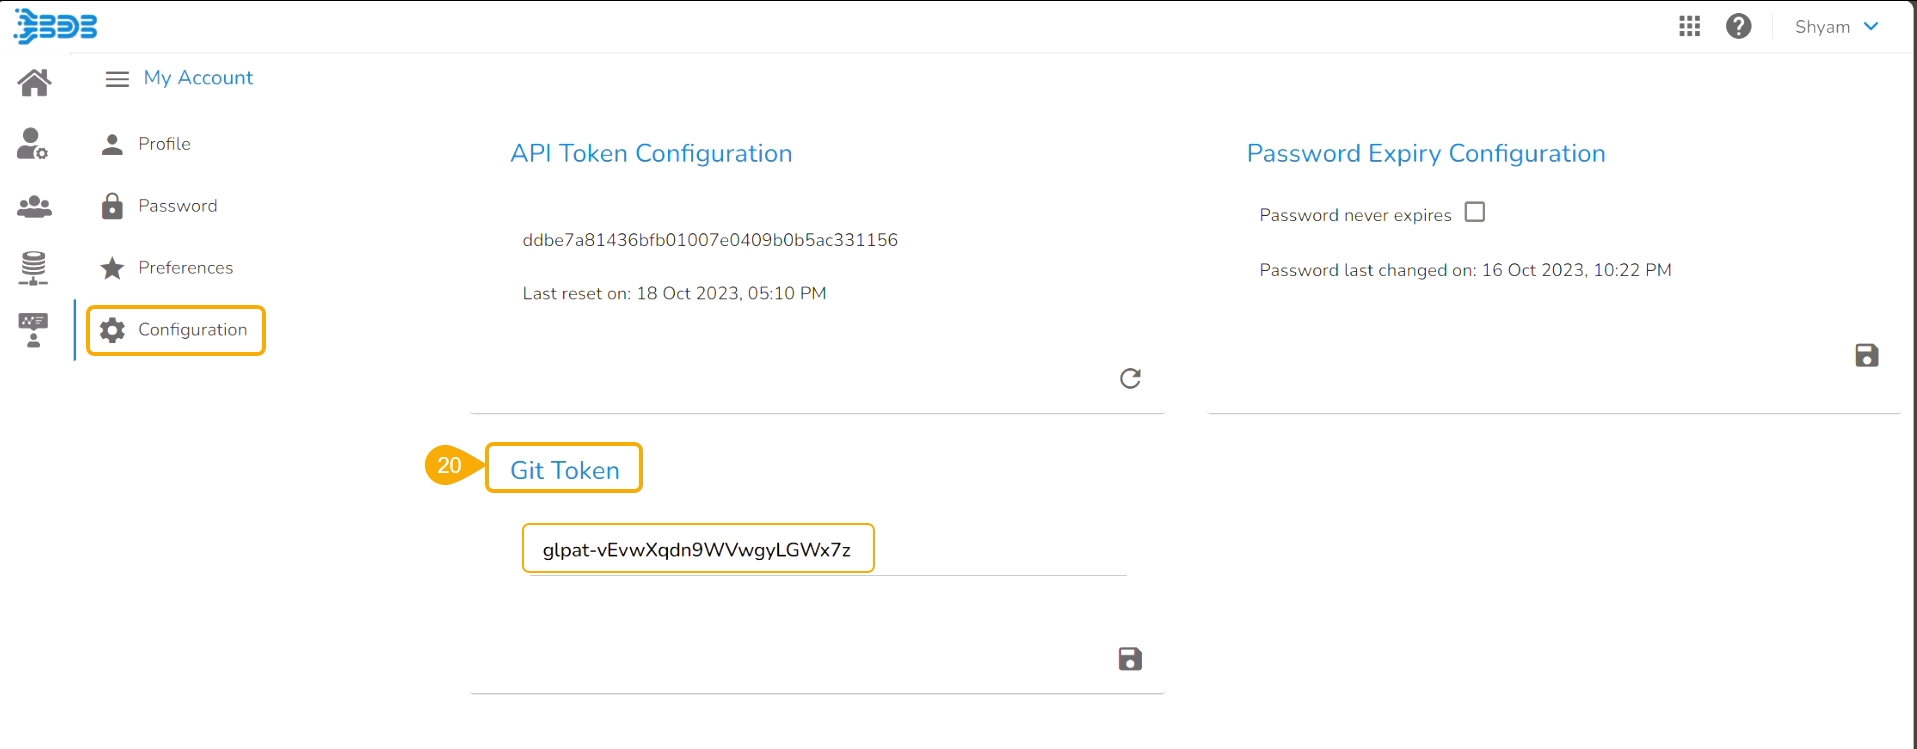Viewport: 1917px width, 749px height.
Task: Reset API token with refresh icon
Action: tap(1130, 378)
